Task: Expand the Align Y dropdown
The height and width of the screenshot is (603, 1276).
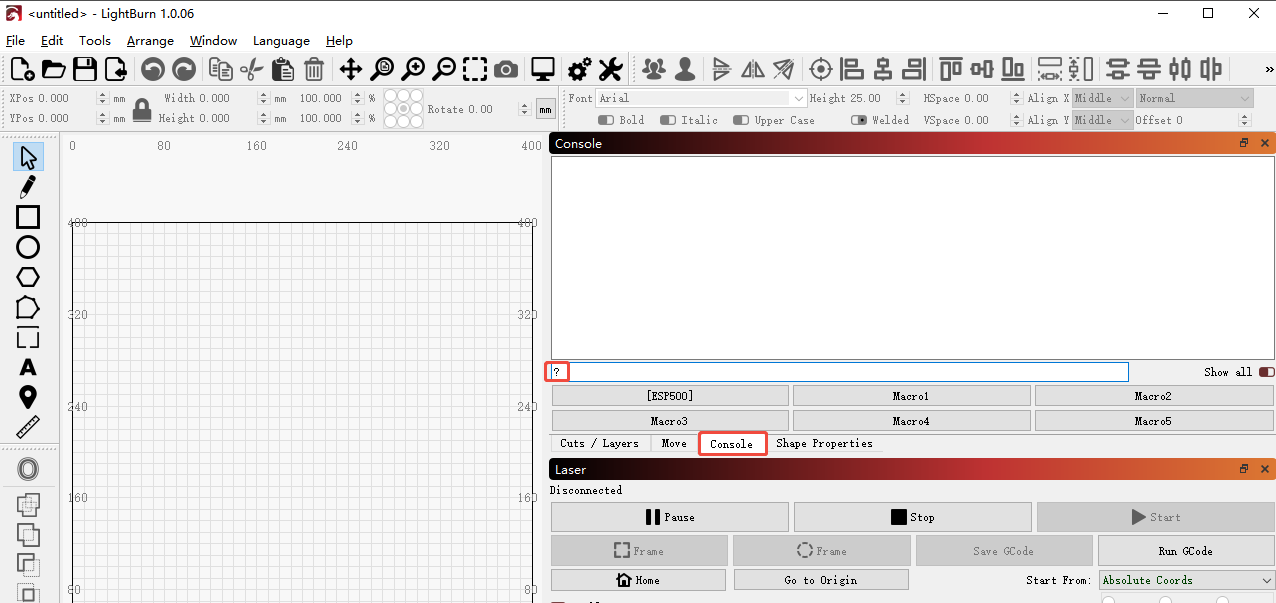Action: point(1103,120)
